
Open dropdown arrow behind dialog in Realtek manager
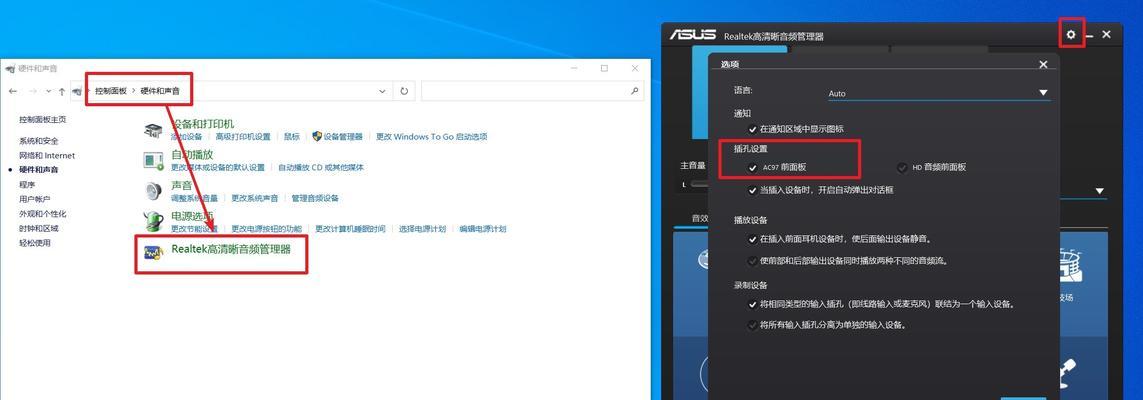(1099, 191)
